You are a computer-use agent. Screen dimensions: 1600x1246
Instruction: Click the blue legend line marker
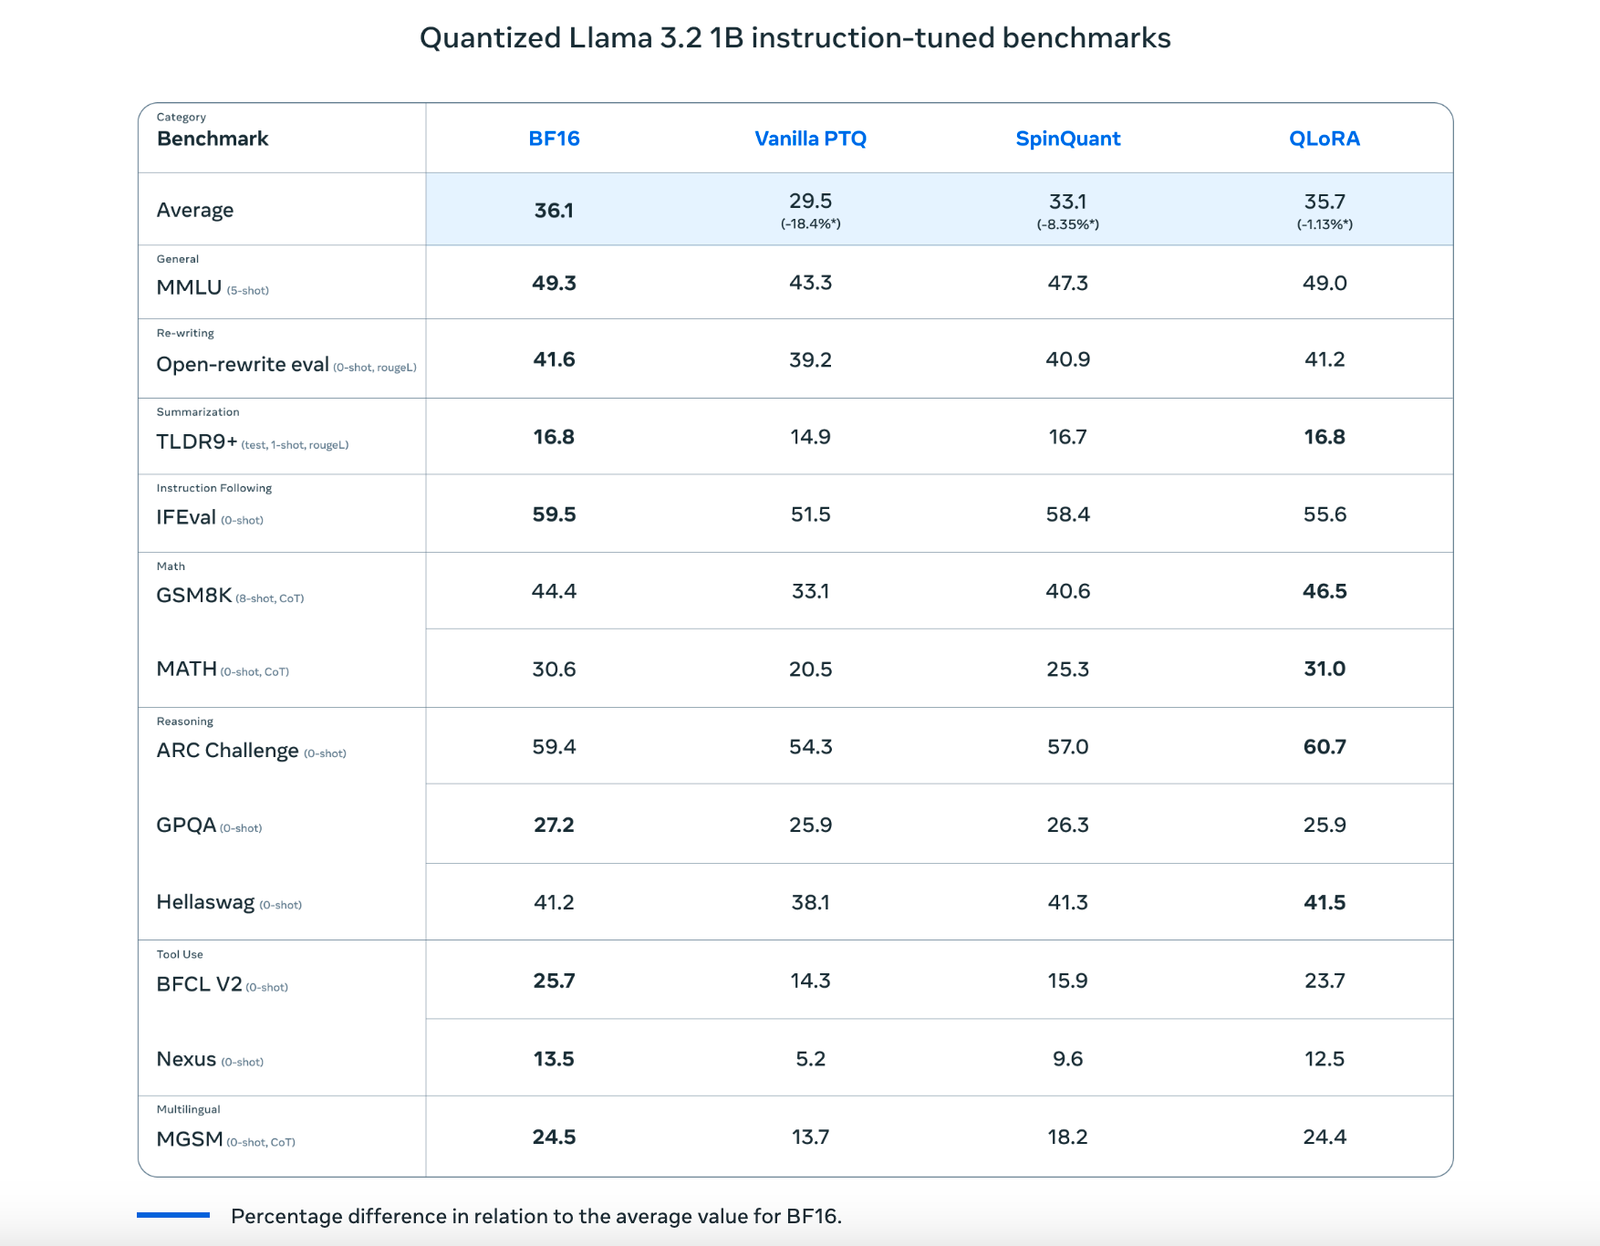pyautogui.click(x=173, y=1215)
